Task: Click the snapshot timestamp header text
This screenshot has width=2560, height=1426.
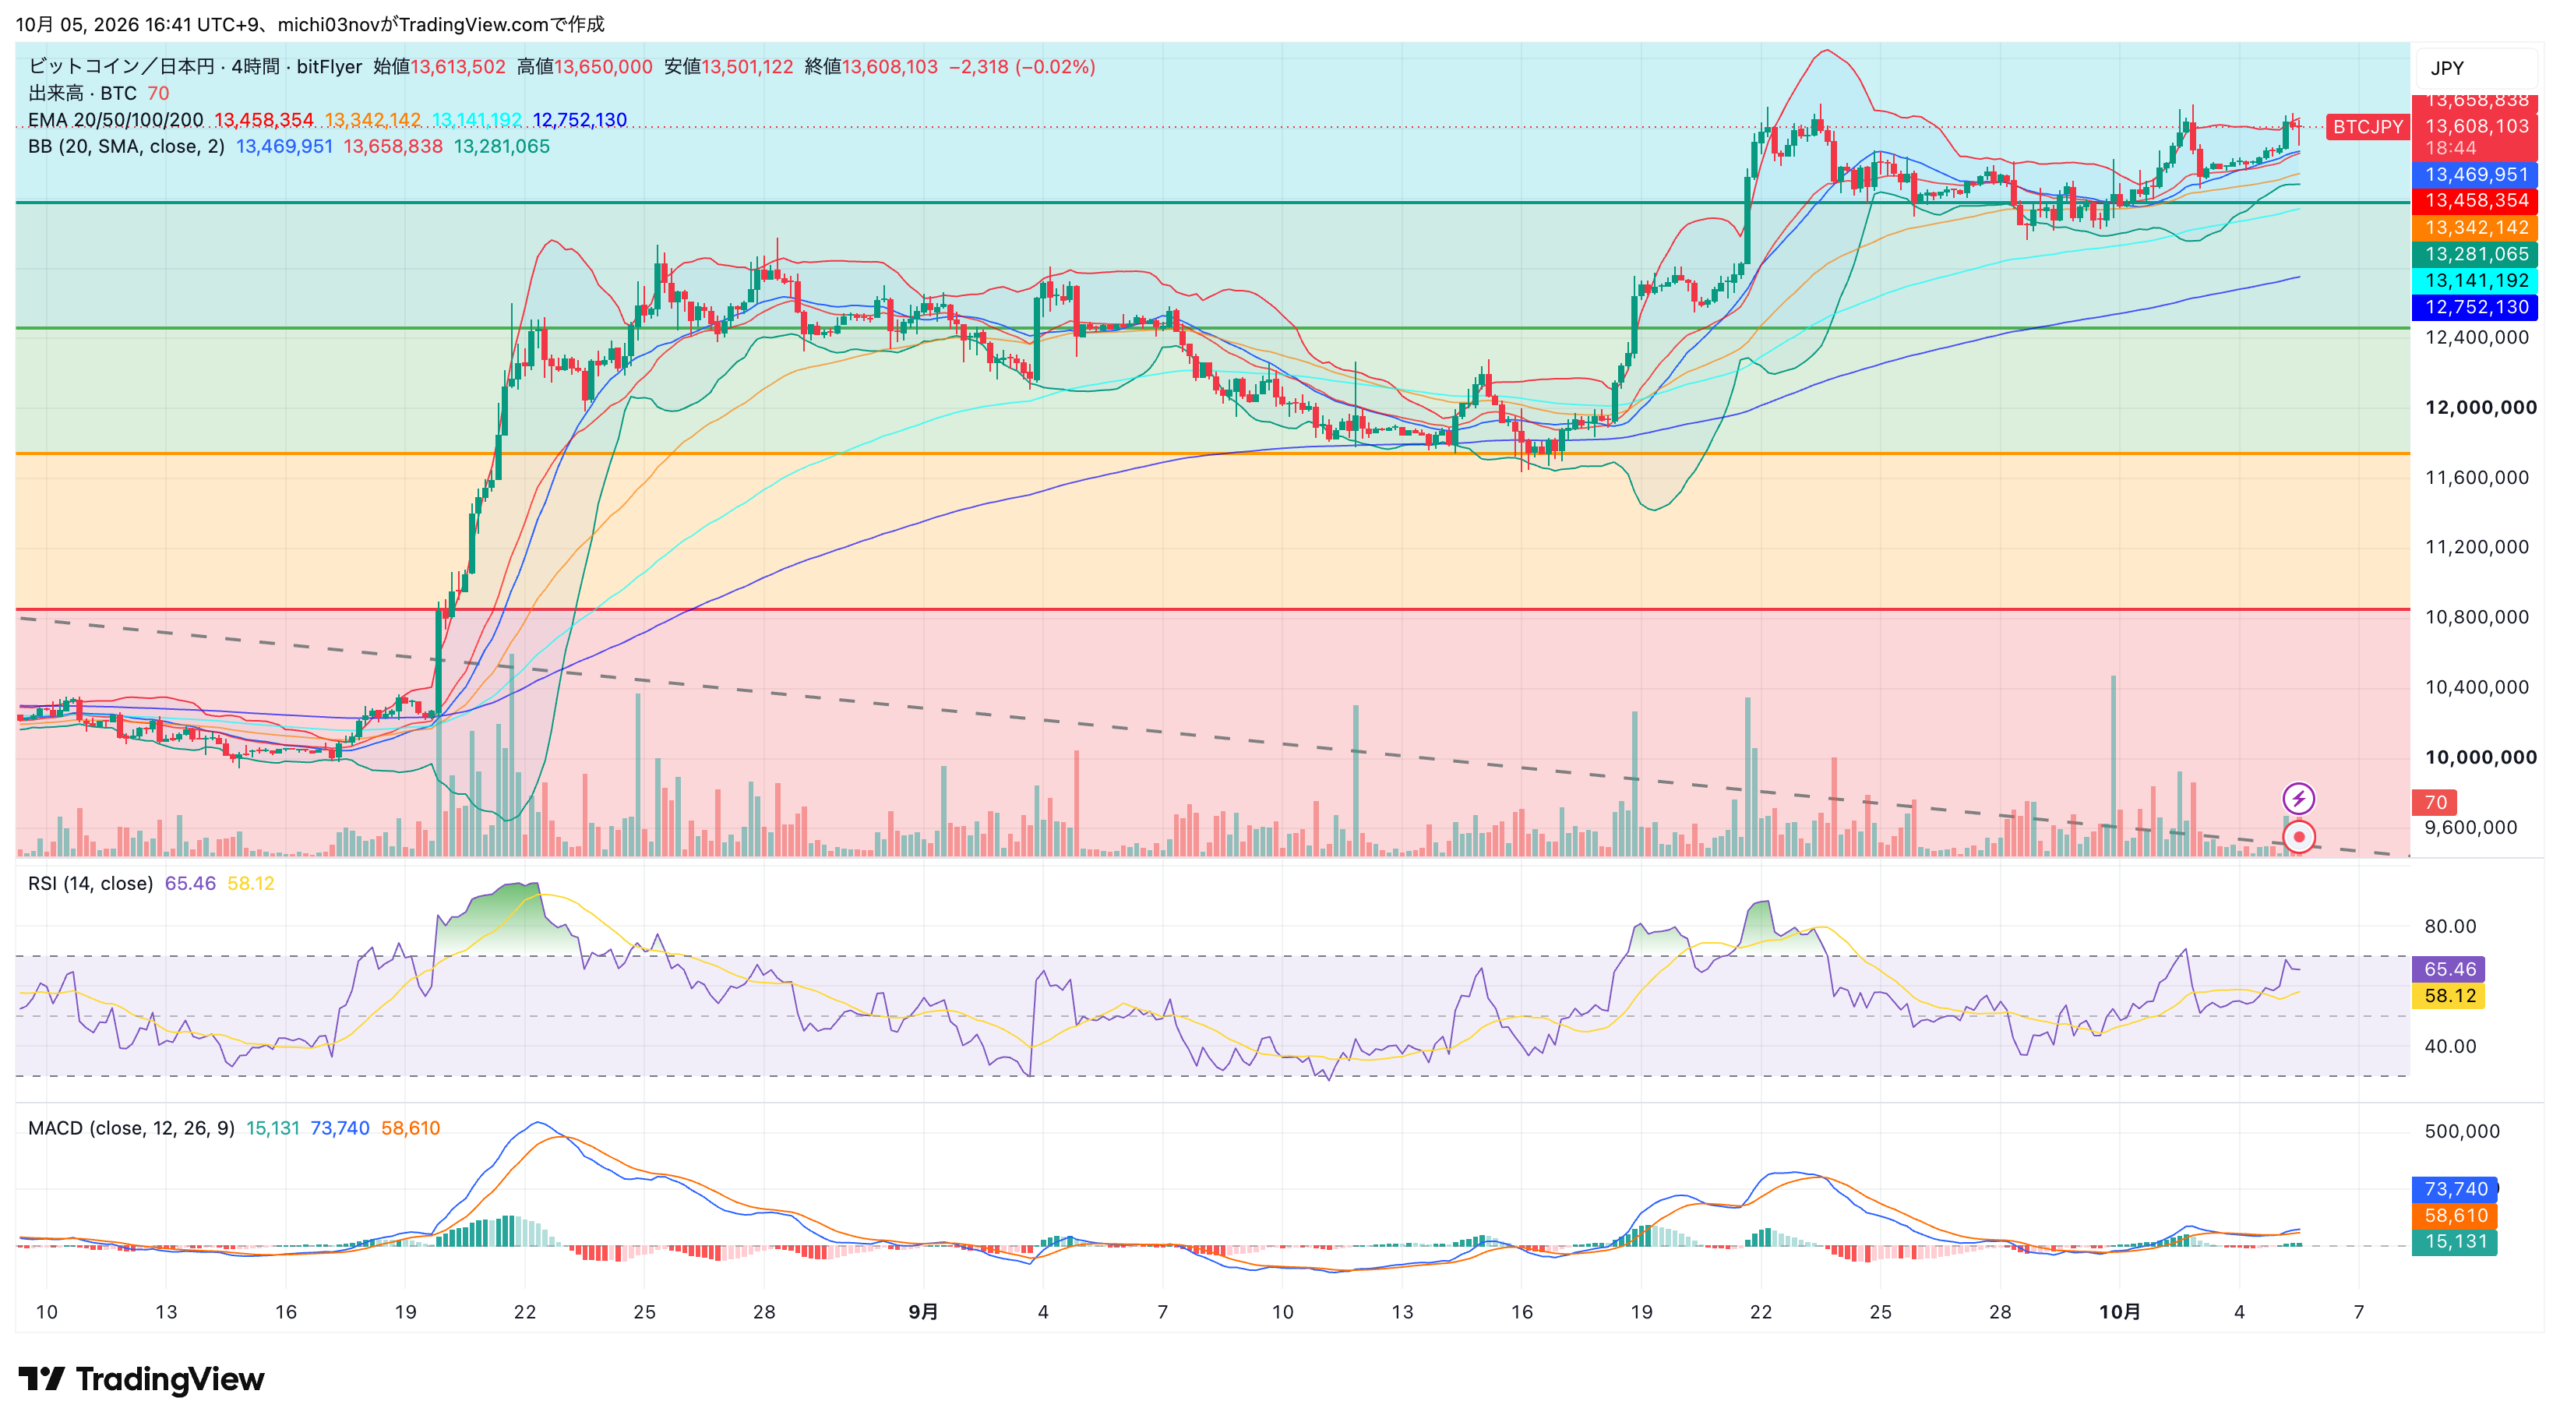Action: [x=310, y=24]
